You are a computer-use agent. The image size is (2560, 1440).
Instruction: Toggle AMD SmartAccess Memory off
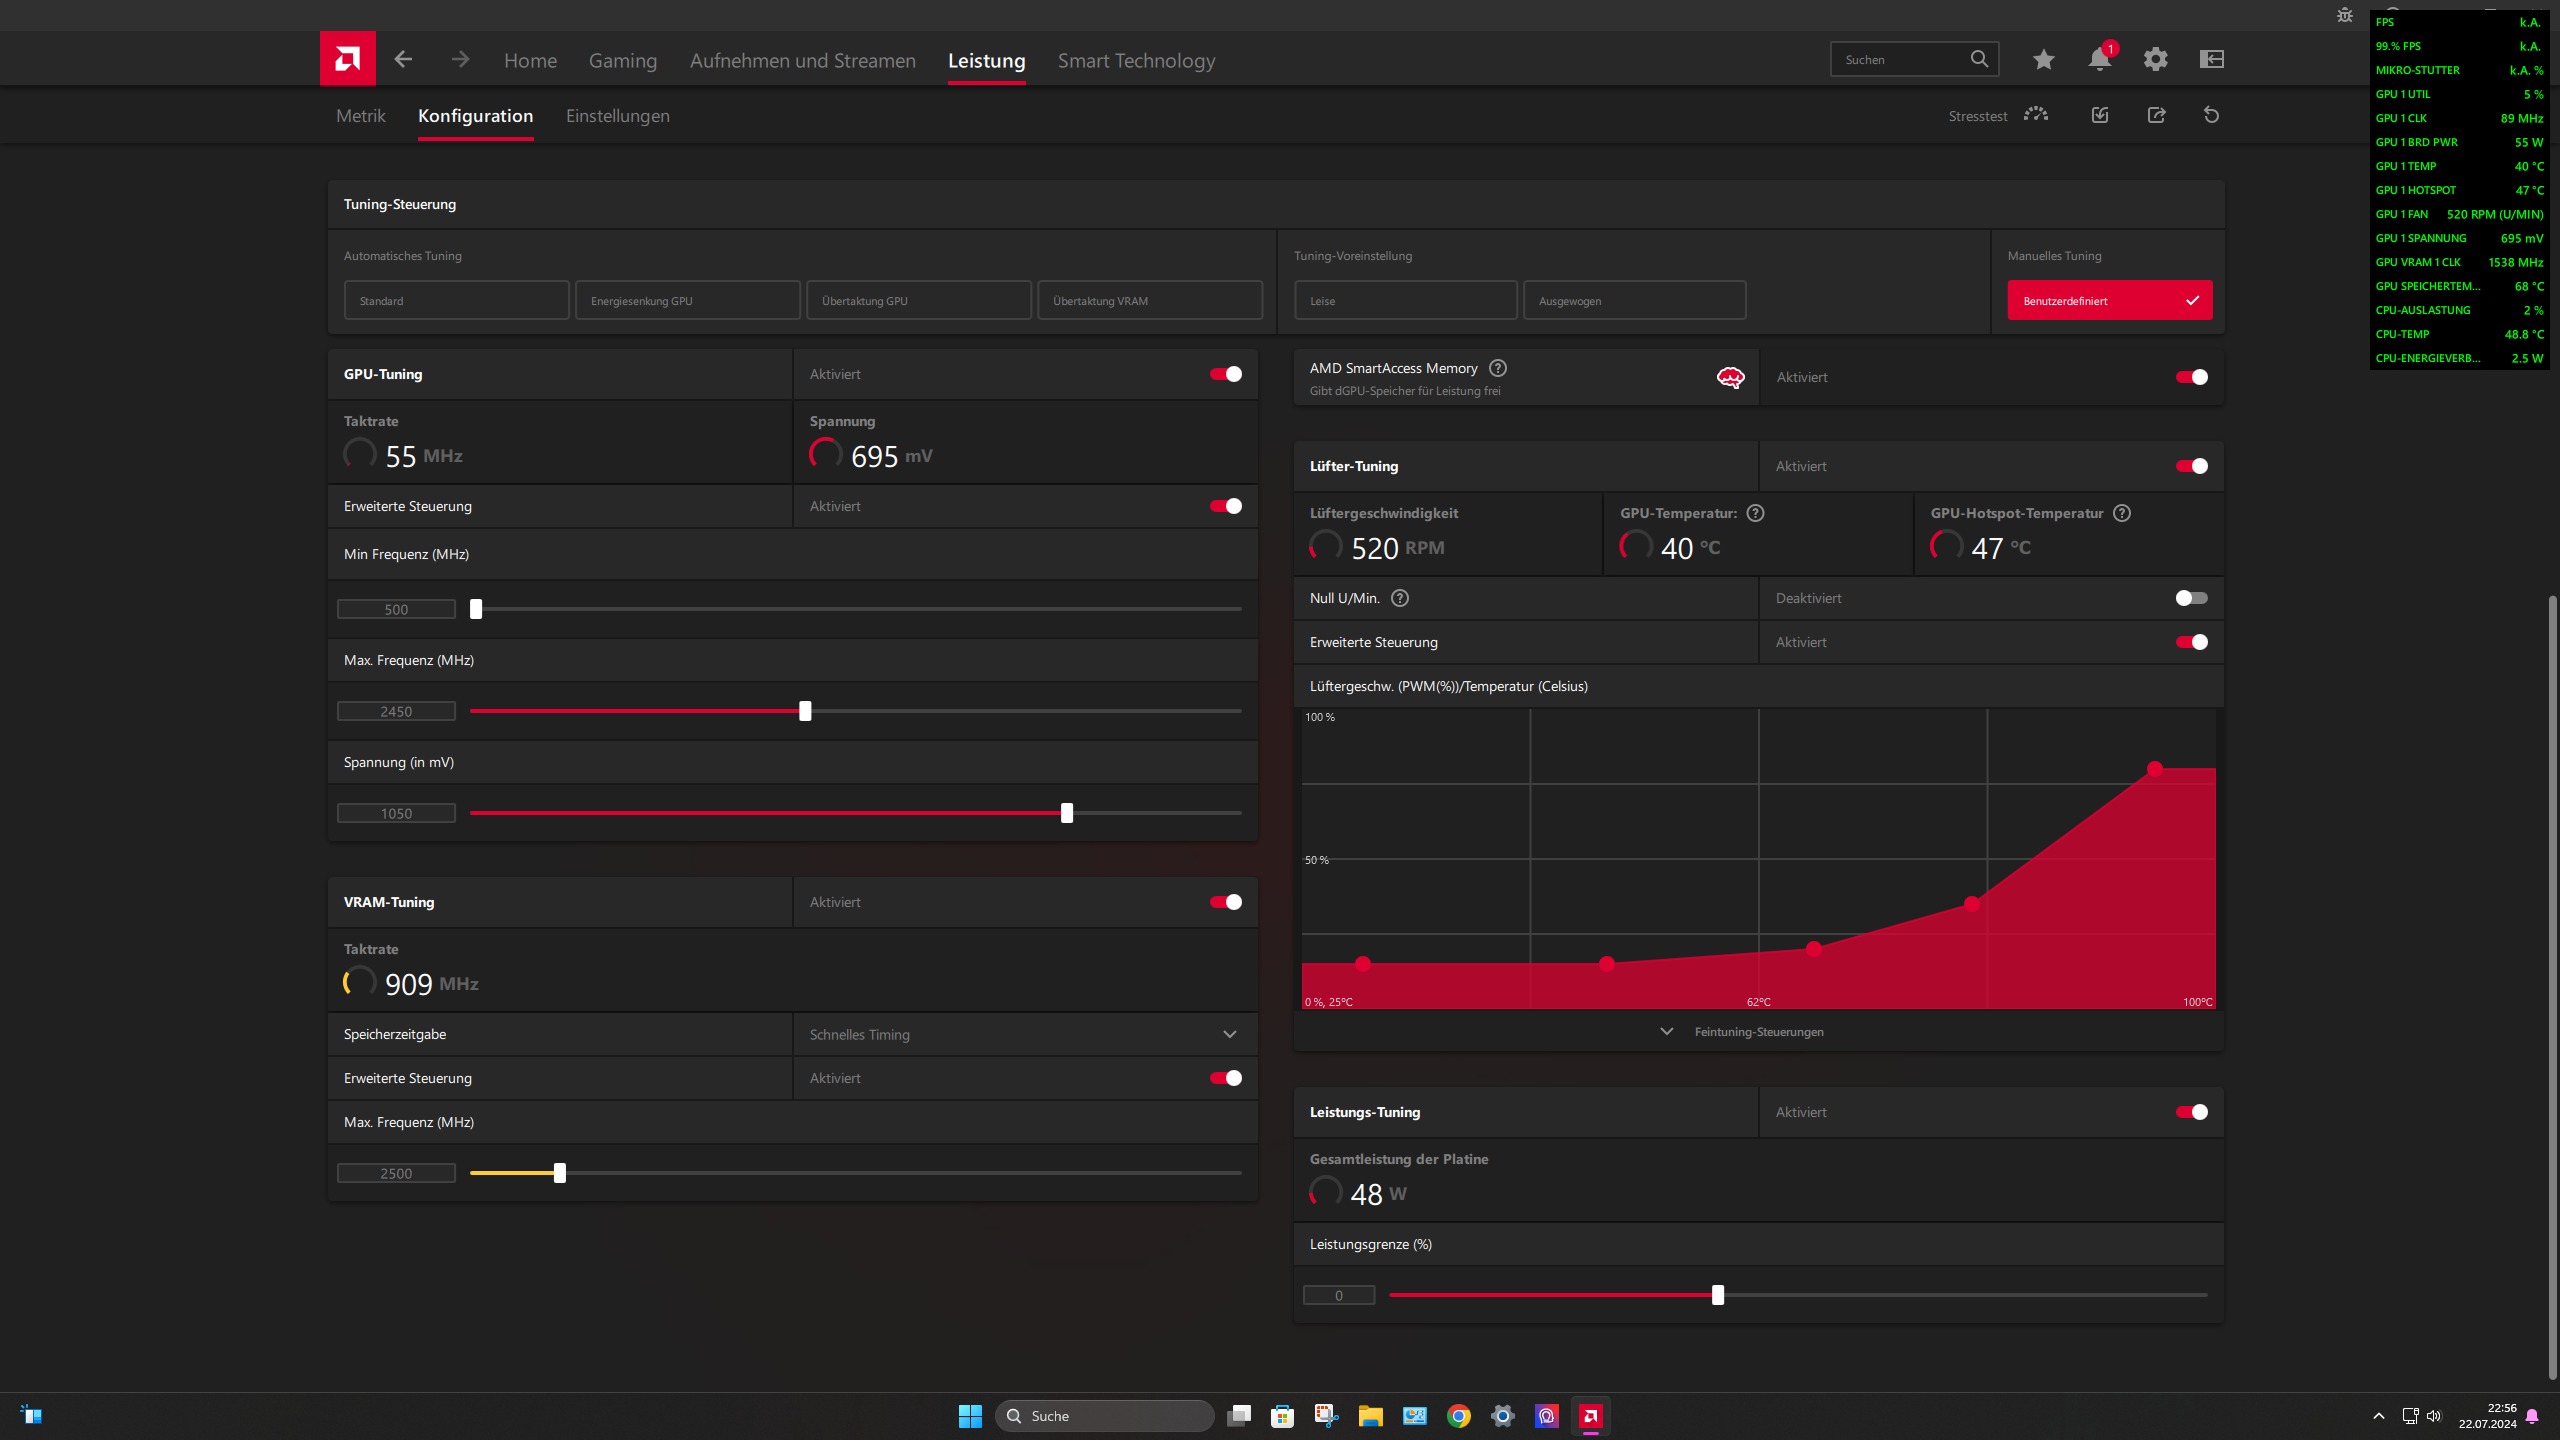click(x=2192, y=377)
